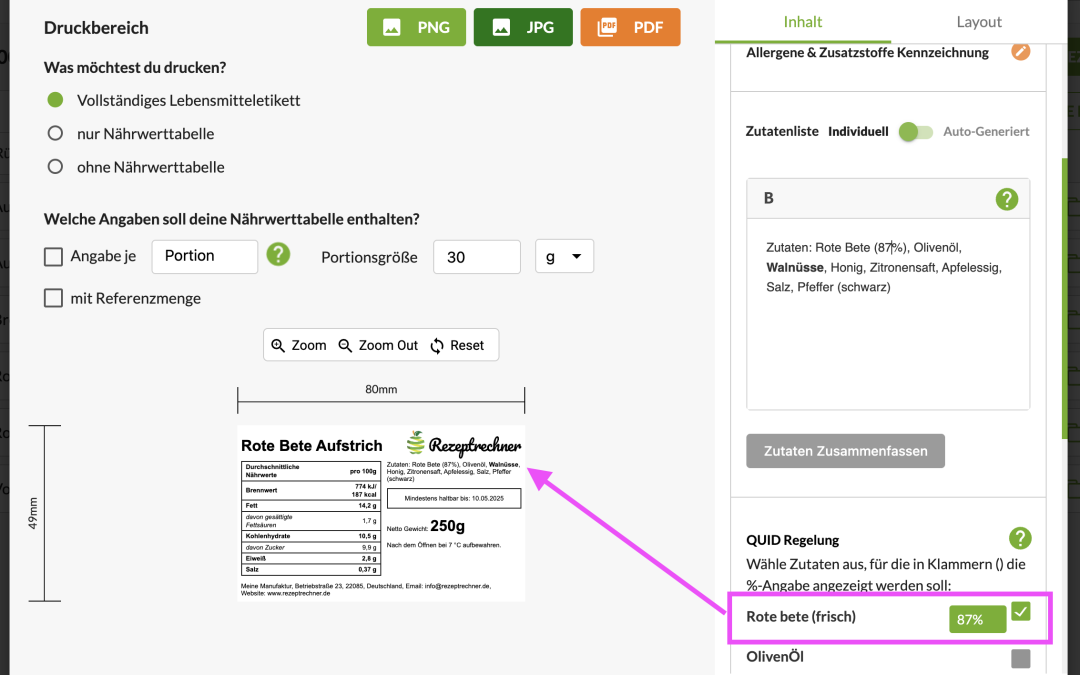Uncheck the Rote bete QUID checkbox
The image size is (1080, 675).
click(1020, 611)
